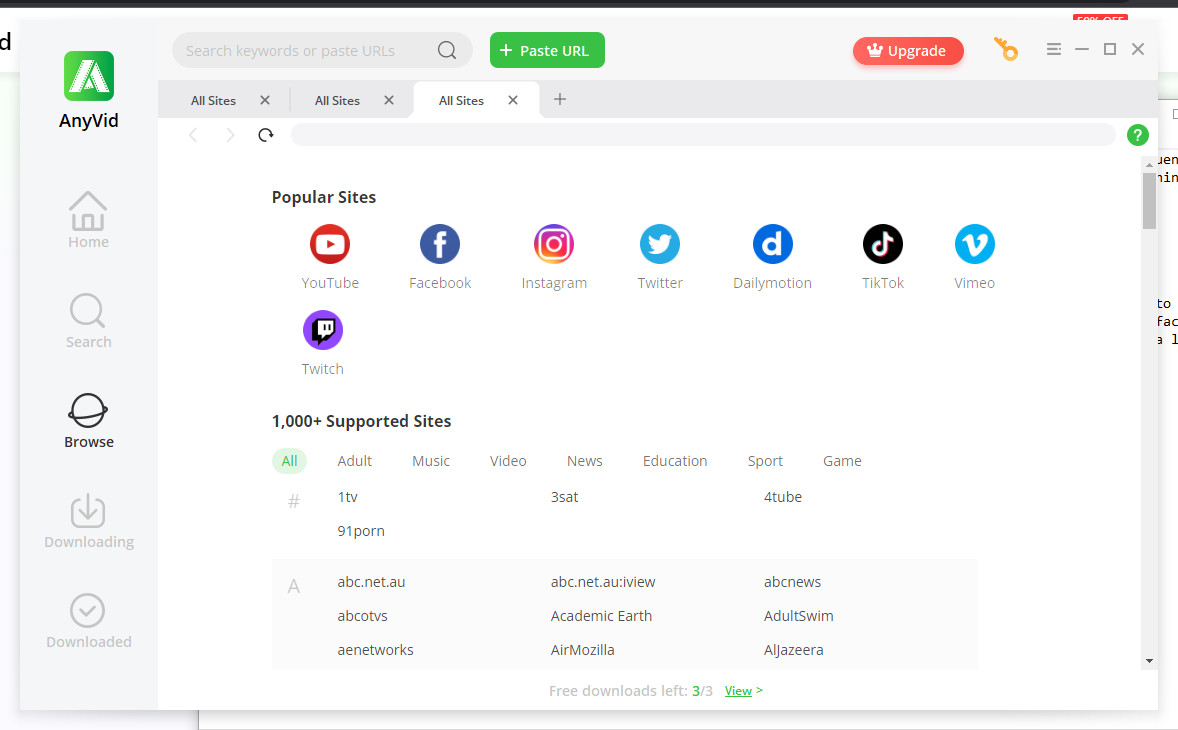
Task: Click the scrollbar down arrow
Action: tap(1149, 662)
